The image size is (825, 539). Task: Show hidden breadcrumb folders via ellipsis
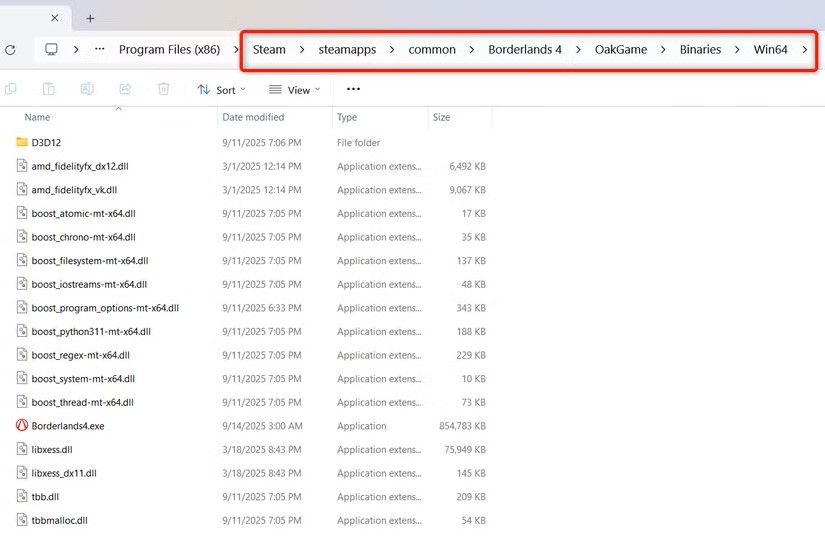99,49
